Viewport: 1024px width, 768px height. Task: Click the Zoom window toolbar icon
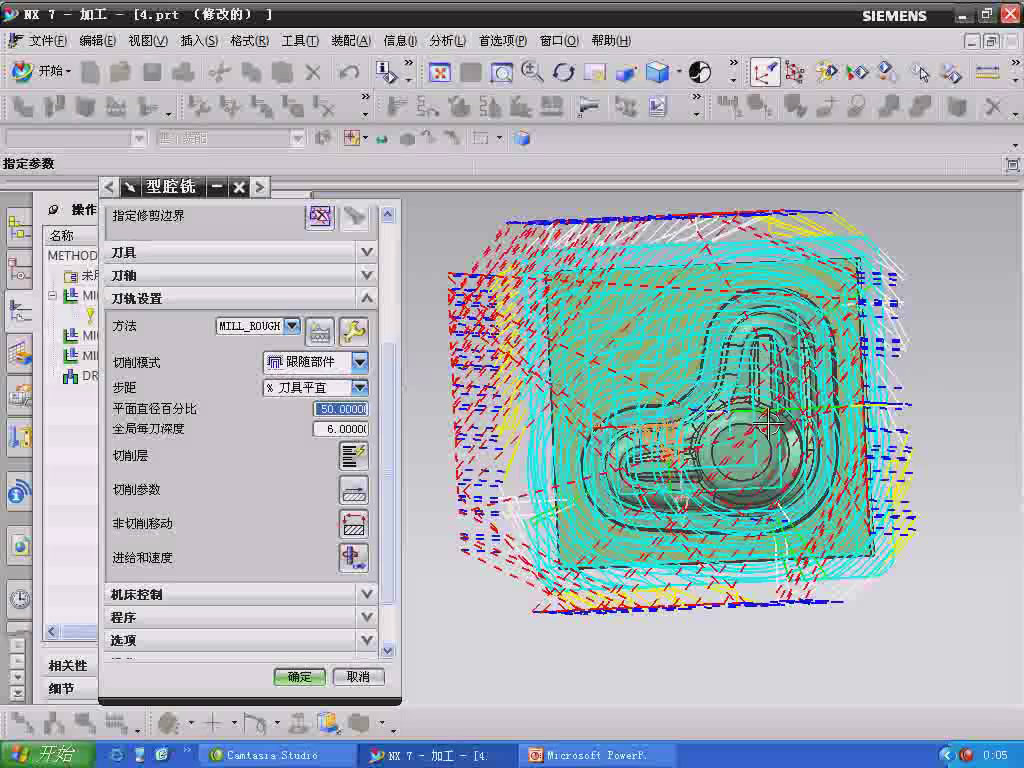(x=501, y=72)
